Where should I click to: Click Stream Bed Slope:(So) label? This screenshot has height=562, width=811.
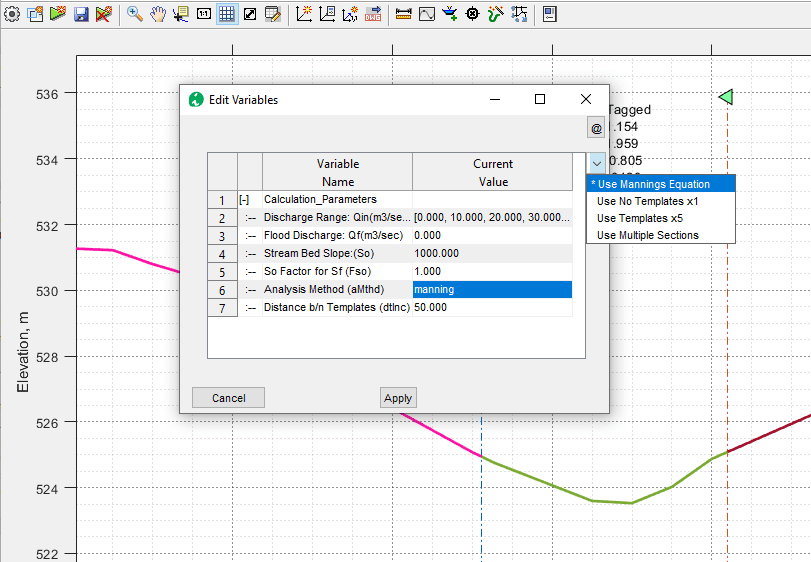(x=319, y=253)
